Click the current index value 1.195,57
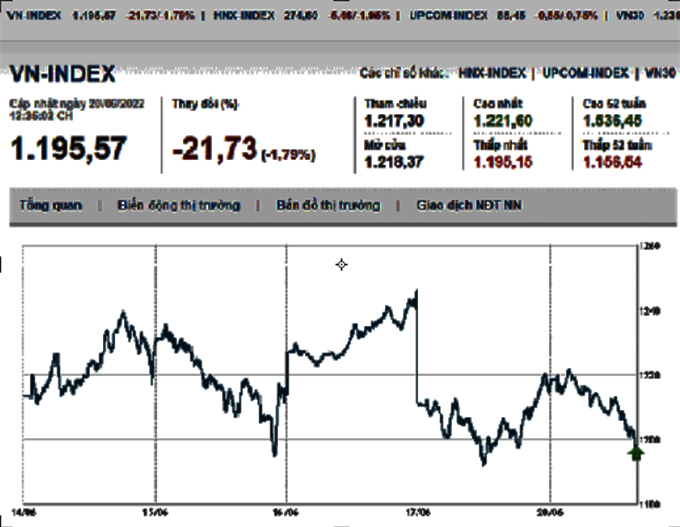The width and height of the screenshot is (680, 527). [x=68, y=149]
